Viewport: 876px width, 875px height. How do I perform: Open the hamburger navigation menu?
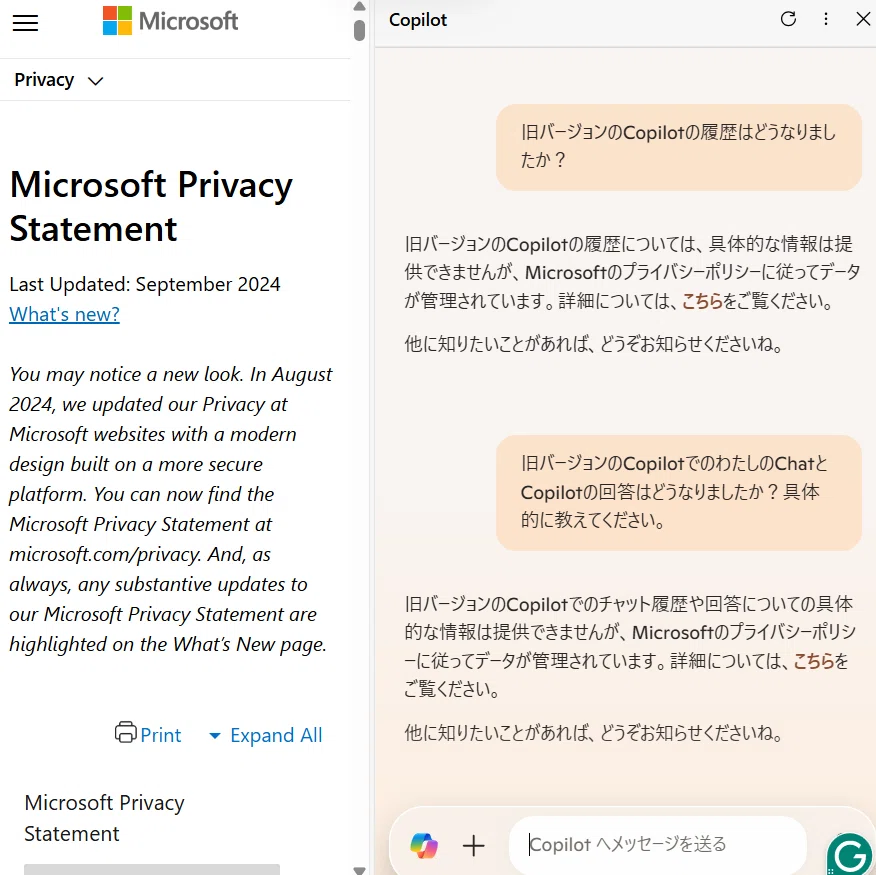click(25, 23)
